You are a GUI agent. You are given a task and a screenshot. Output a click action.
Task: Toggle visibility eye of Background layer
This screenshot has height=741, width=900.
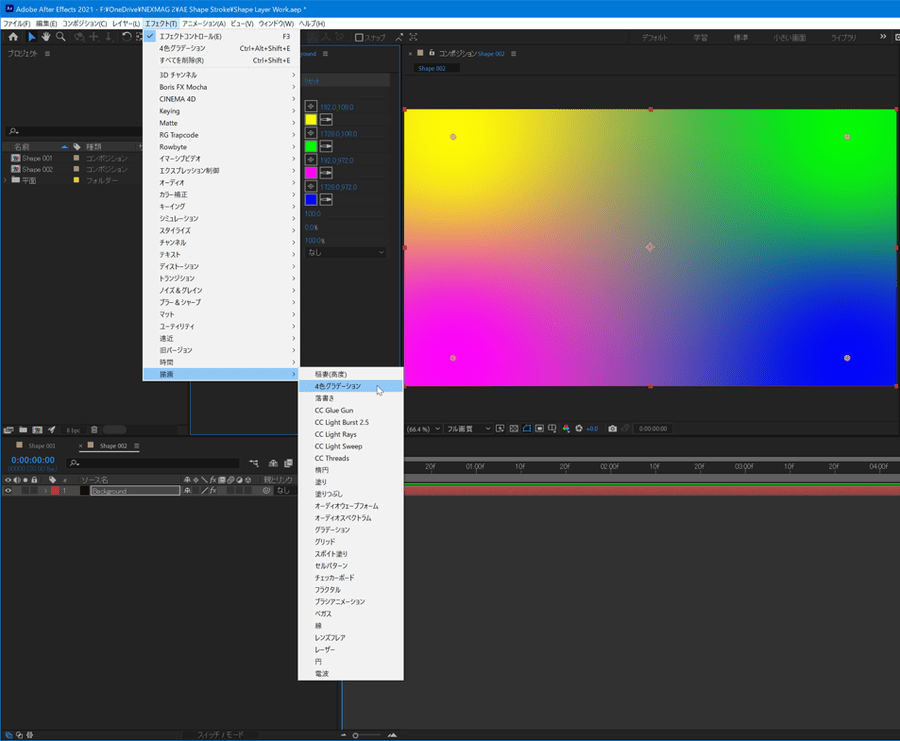coord(9,491)
